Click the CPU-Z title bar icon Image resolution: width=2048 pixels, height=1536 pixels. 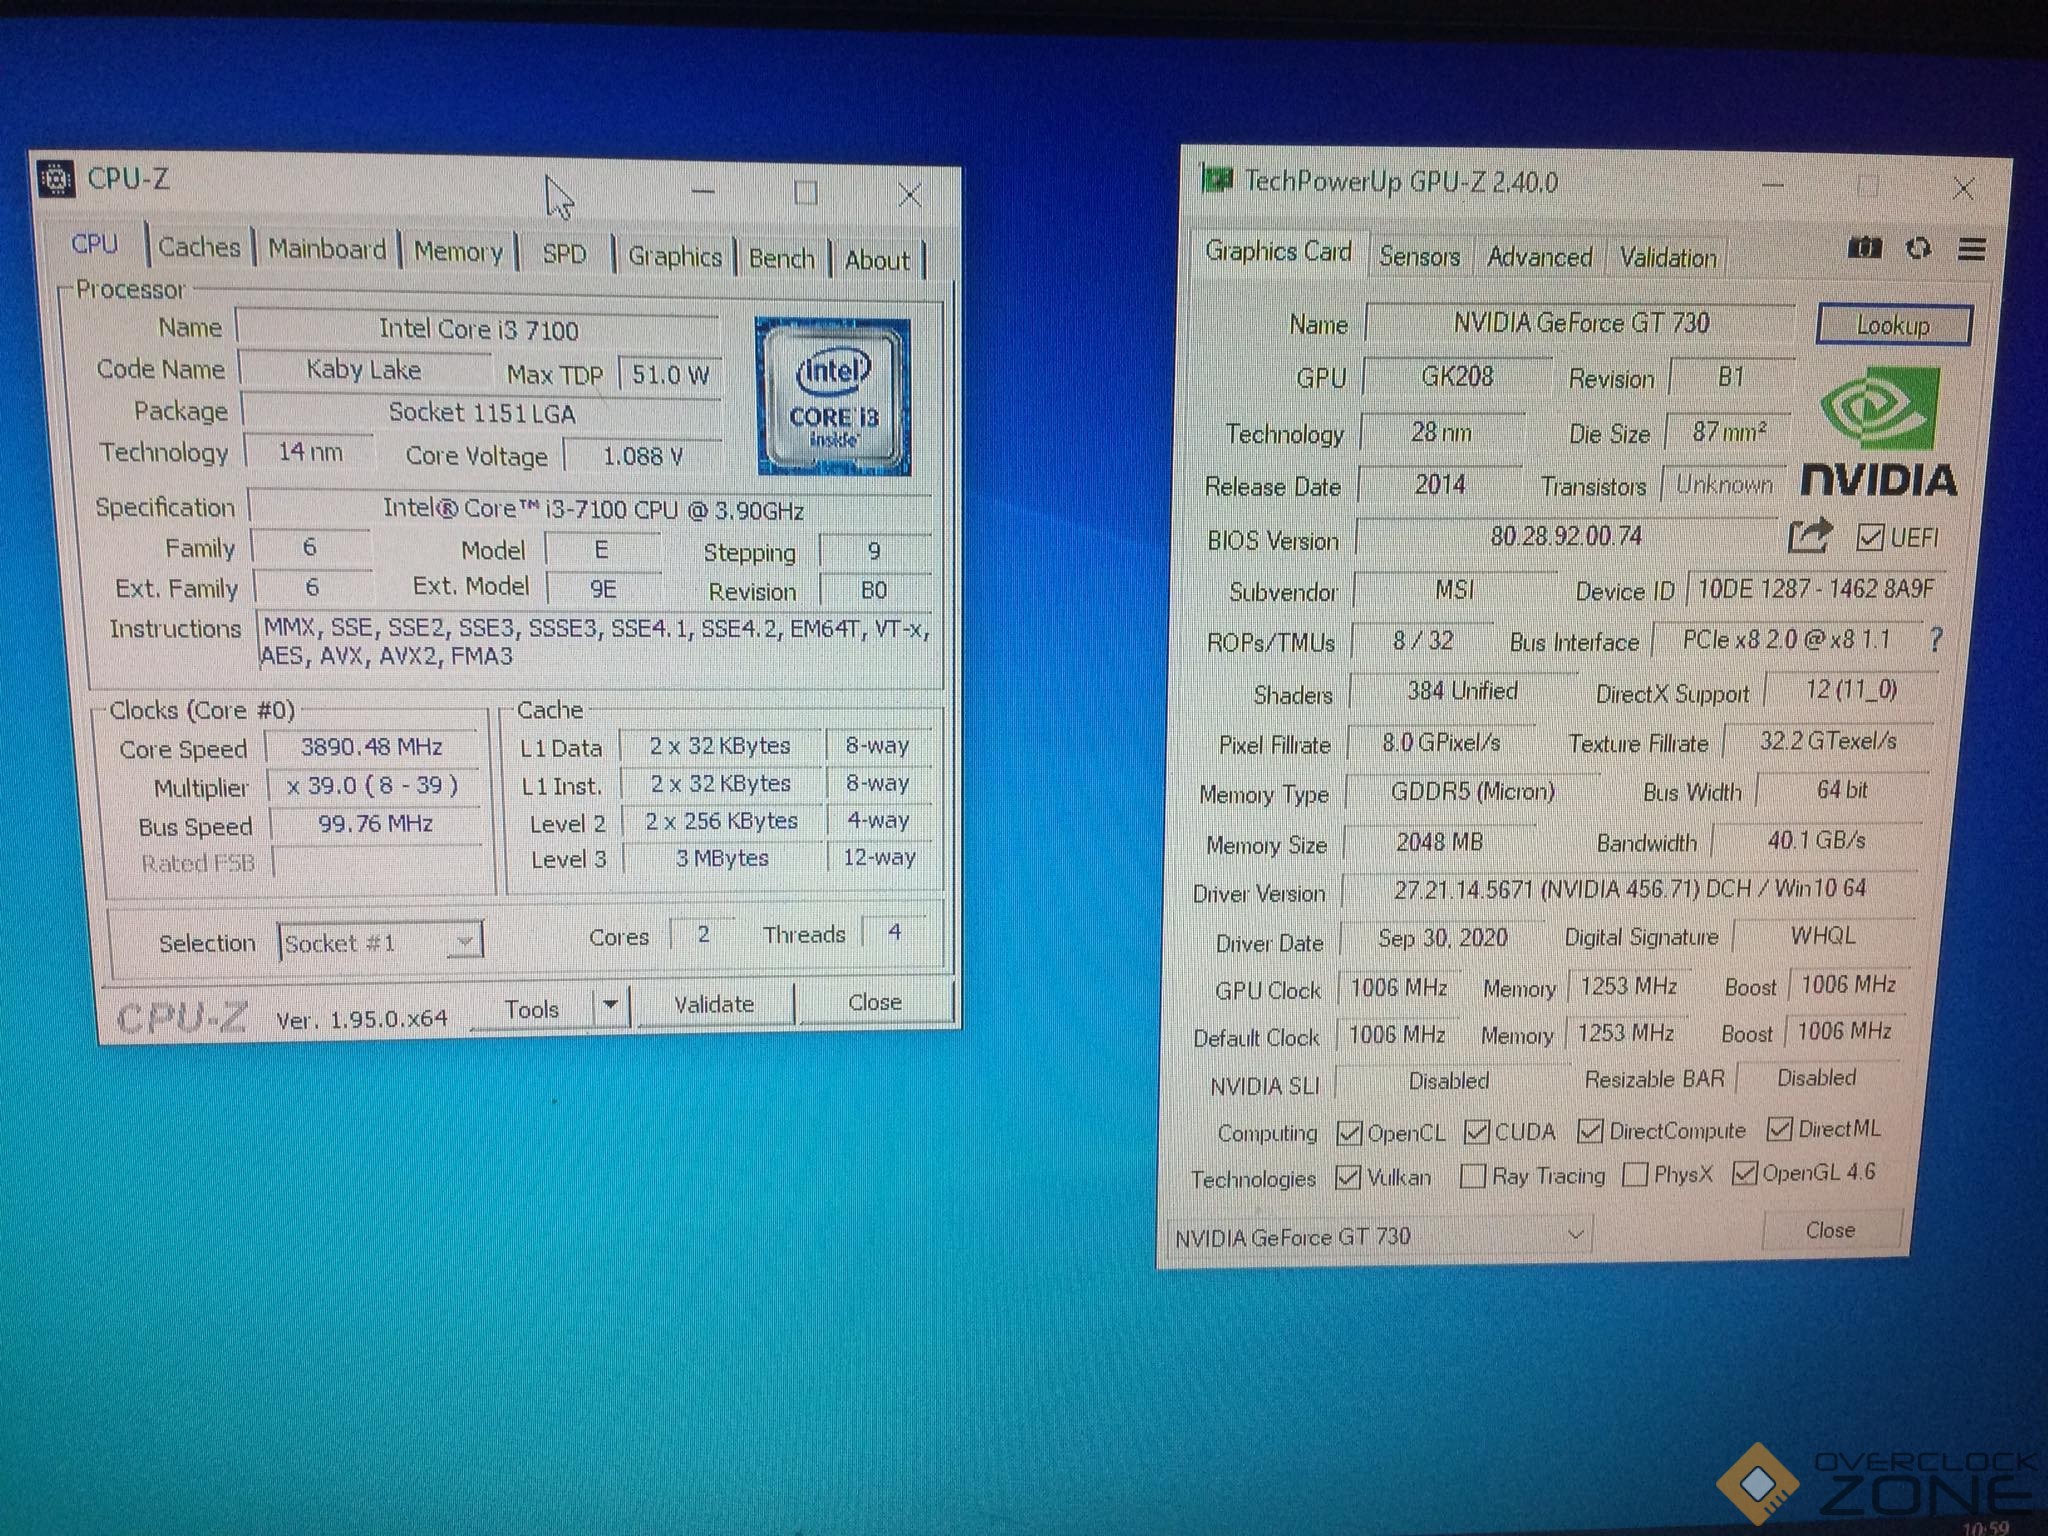[57, 179]
